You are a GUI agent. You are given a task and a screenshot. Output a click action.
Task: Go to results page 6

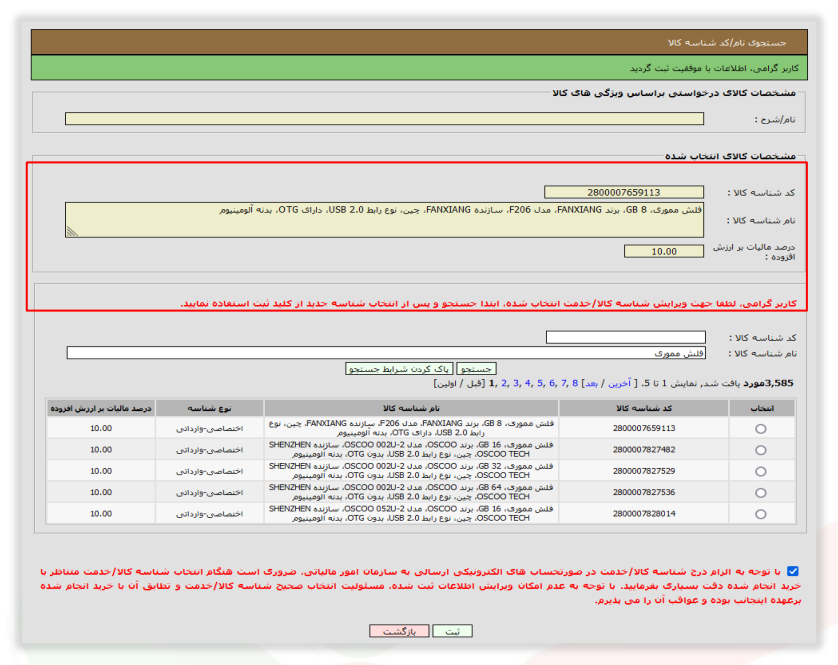[552, 383]
